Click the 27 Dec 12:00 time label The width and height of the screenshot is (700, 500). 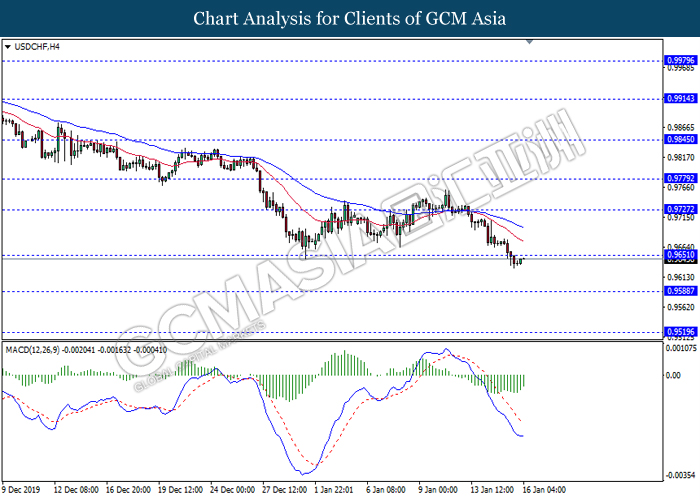click(x=284, y=490)
